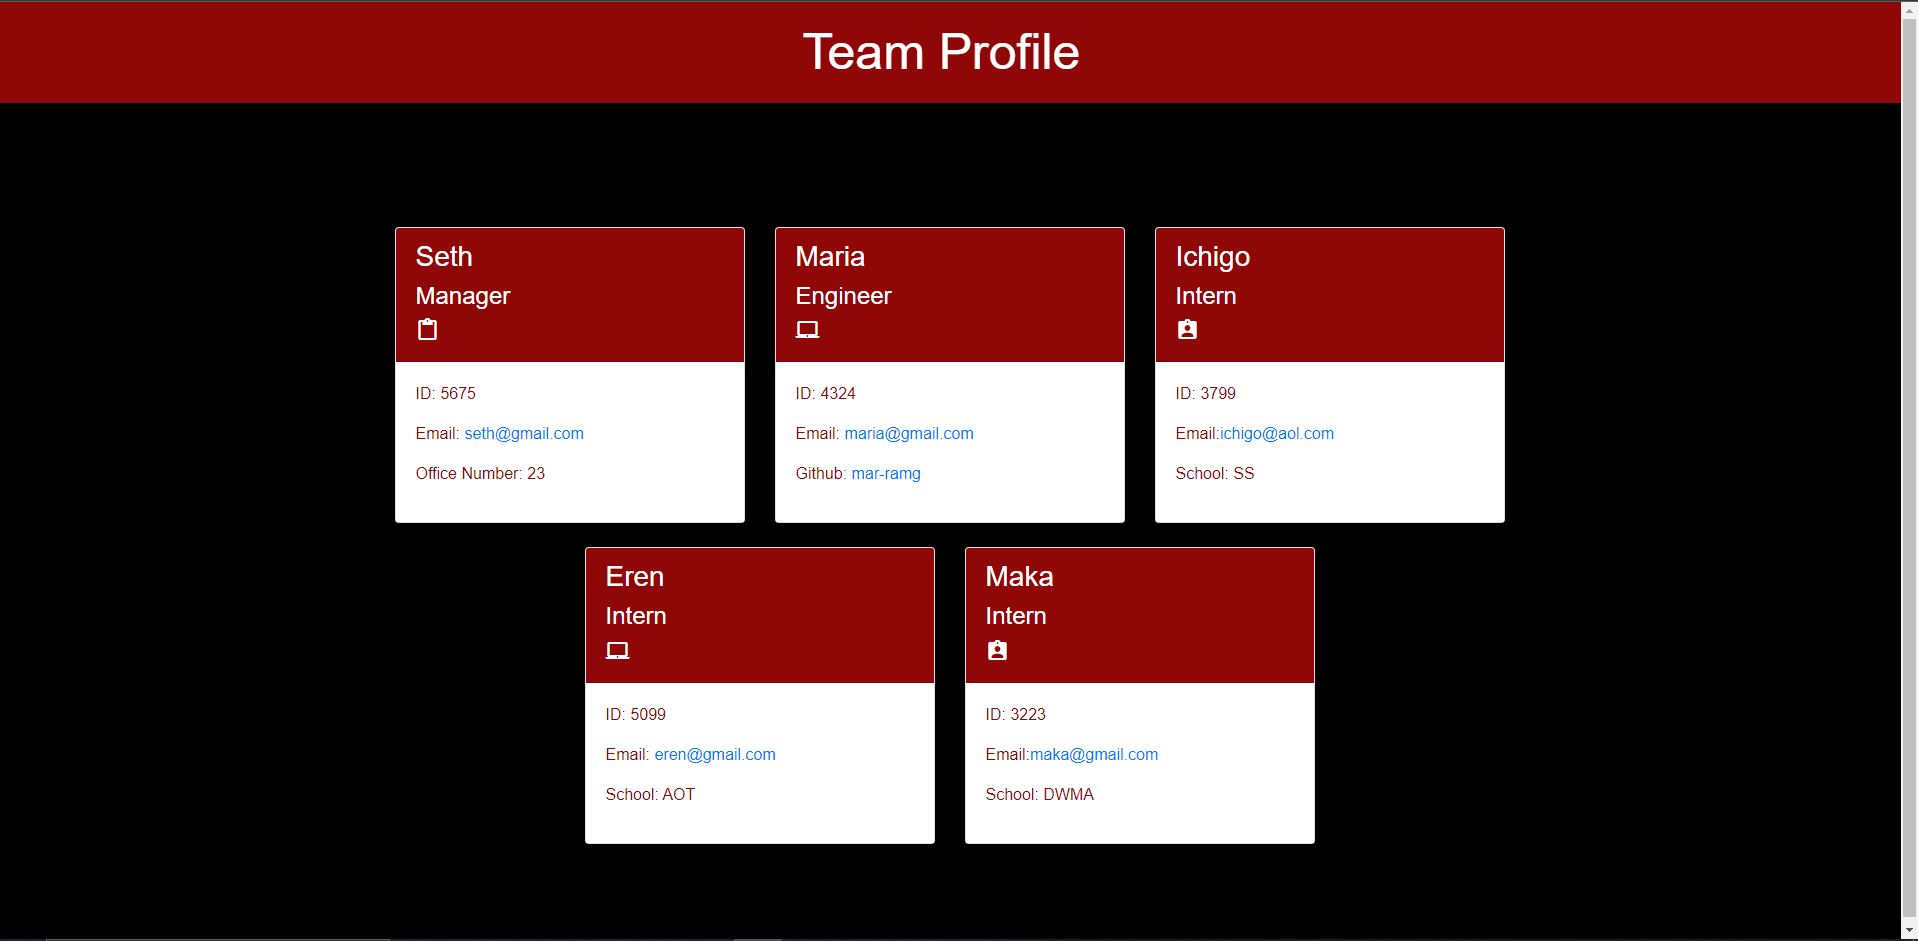
Task: Open eren@gmail.com email link
Action: pos(715,754)
